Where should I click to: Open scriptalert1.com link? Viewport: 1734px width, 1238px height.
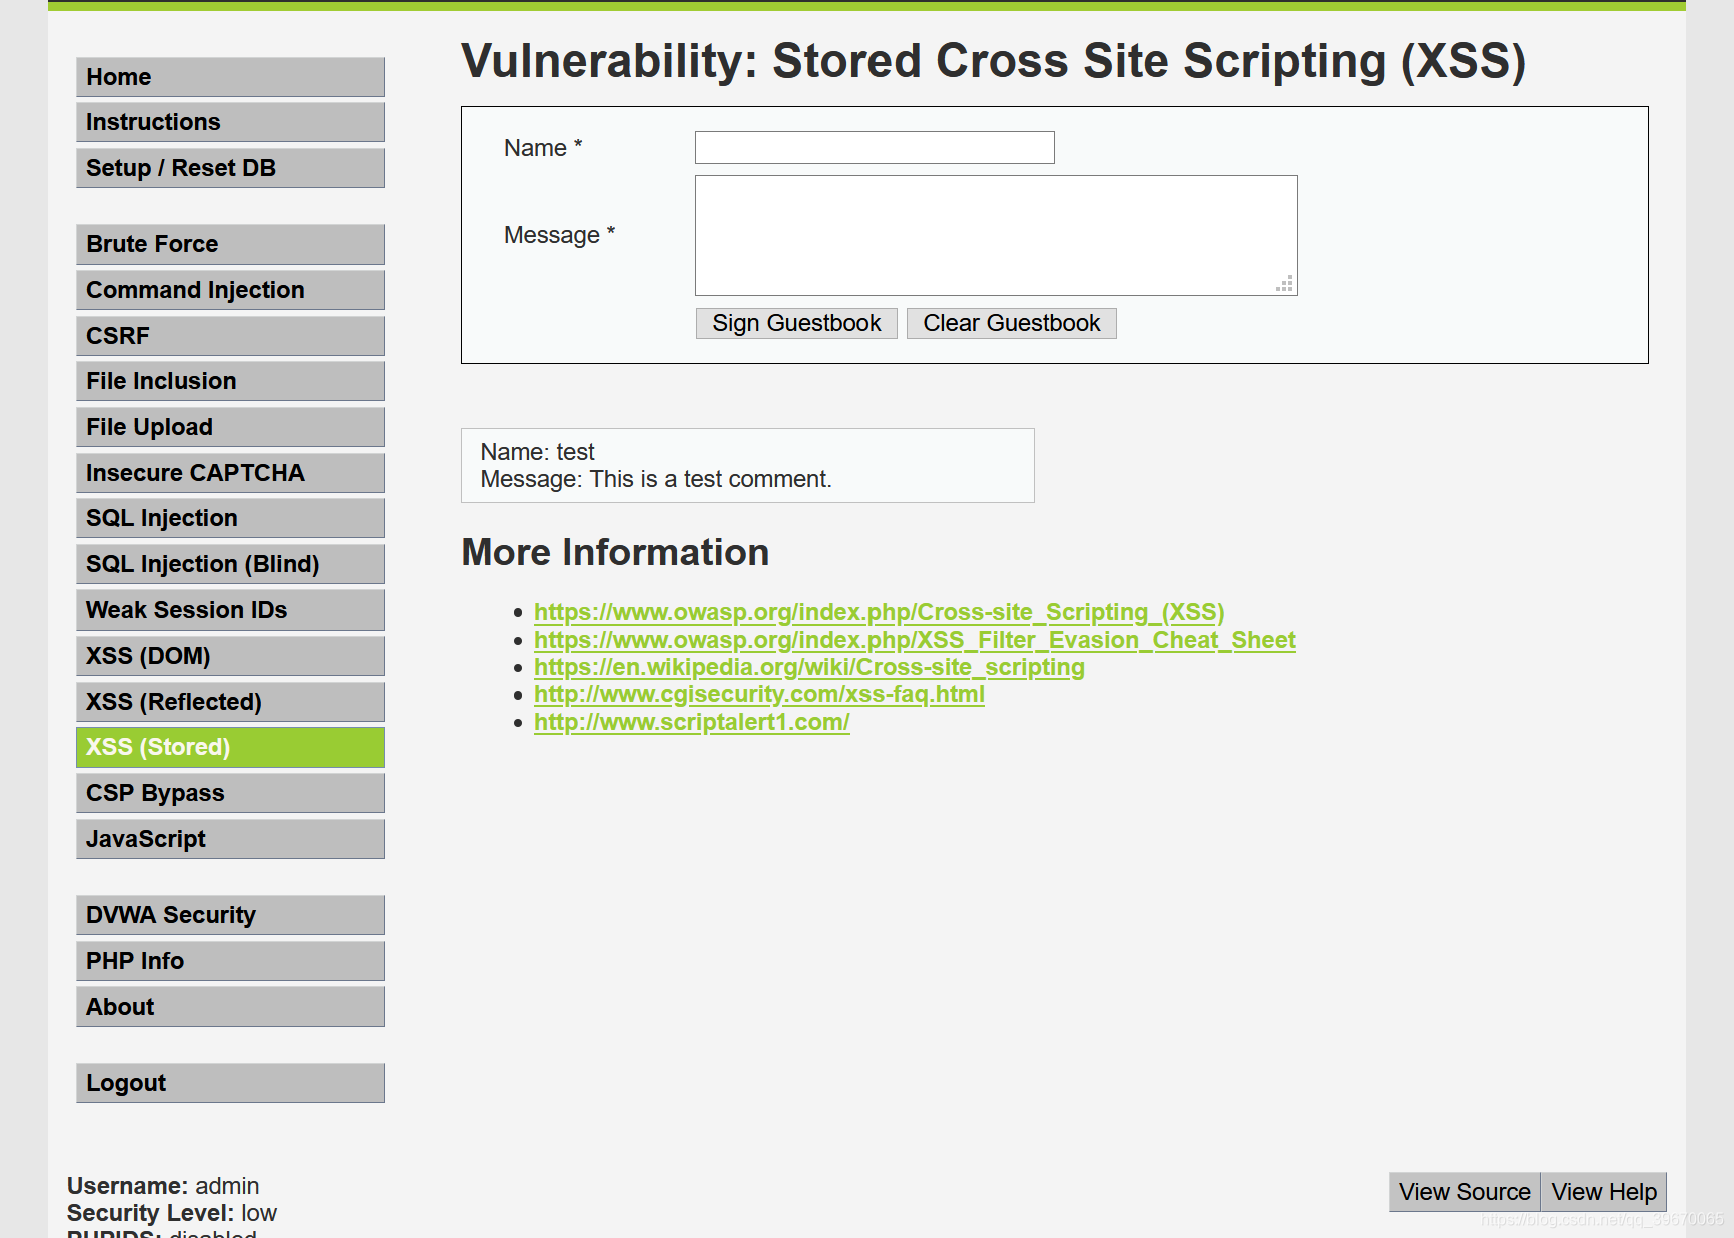pyautogui.click(x=692, y=722)
